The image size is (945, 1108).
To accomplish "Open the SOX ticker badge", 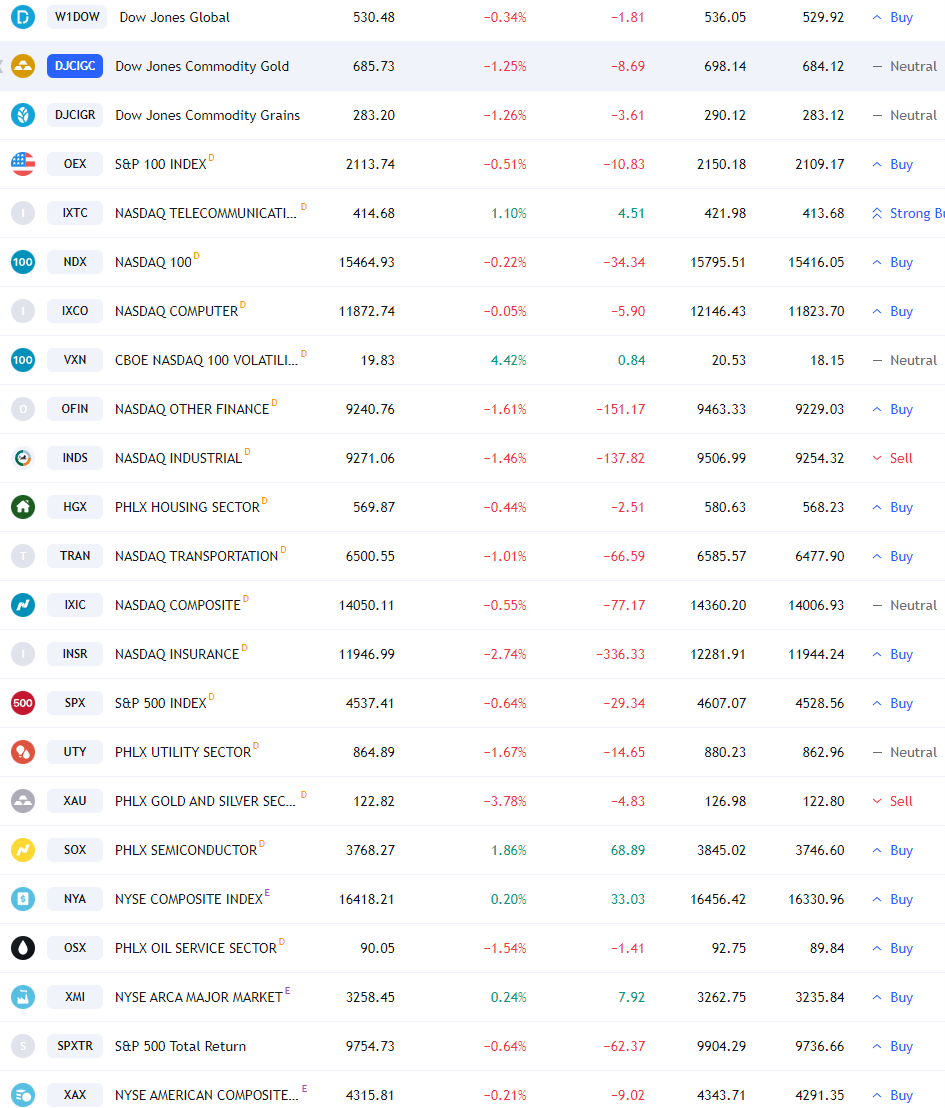I will pyautogui.click(x=75, y=850).
